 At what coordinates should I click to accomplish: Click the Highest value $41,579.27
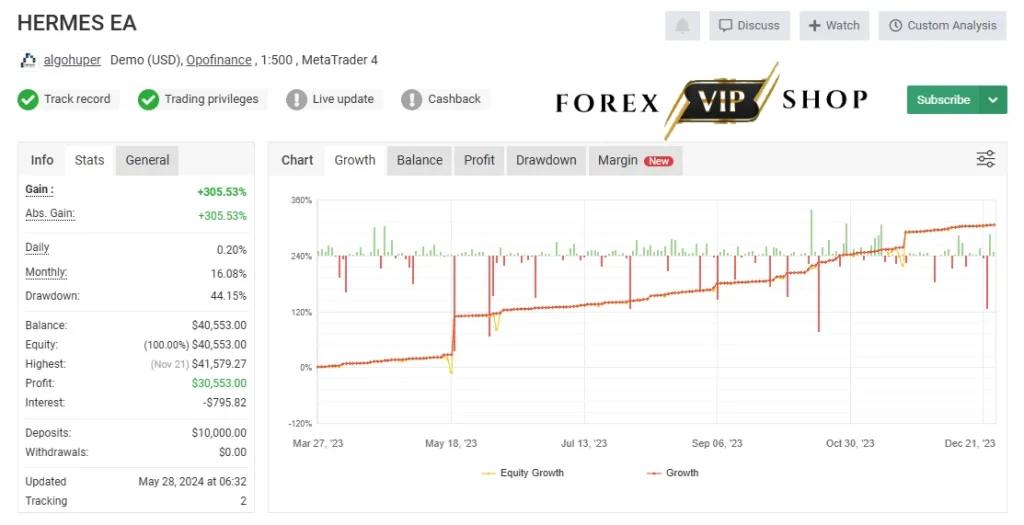tap(219, 364)
